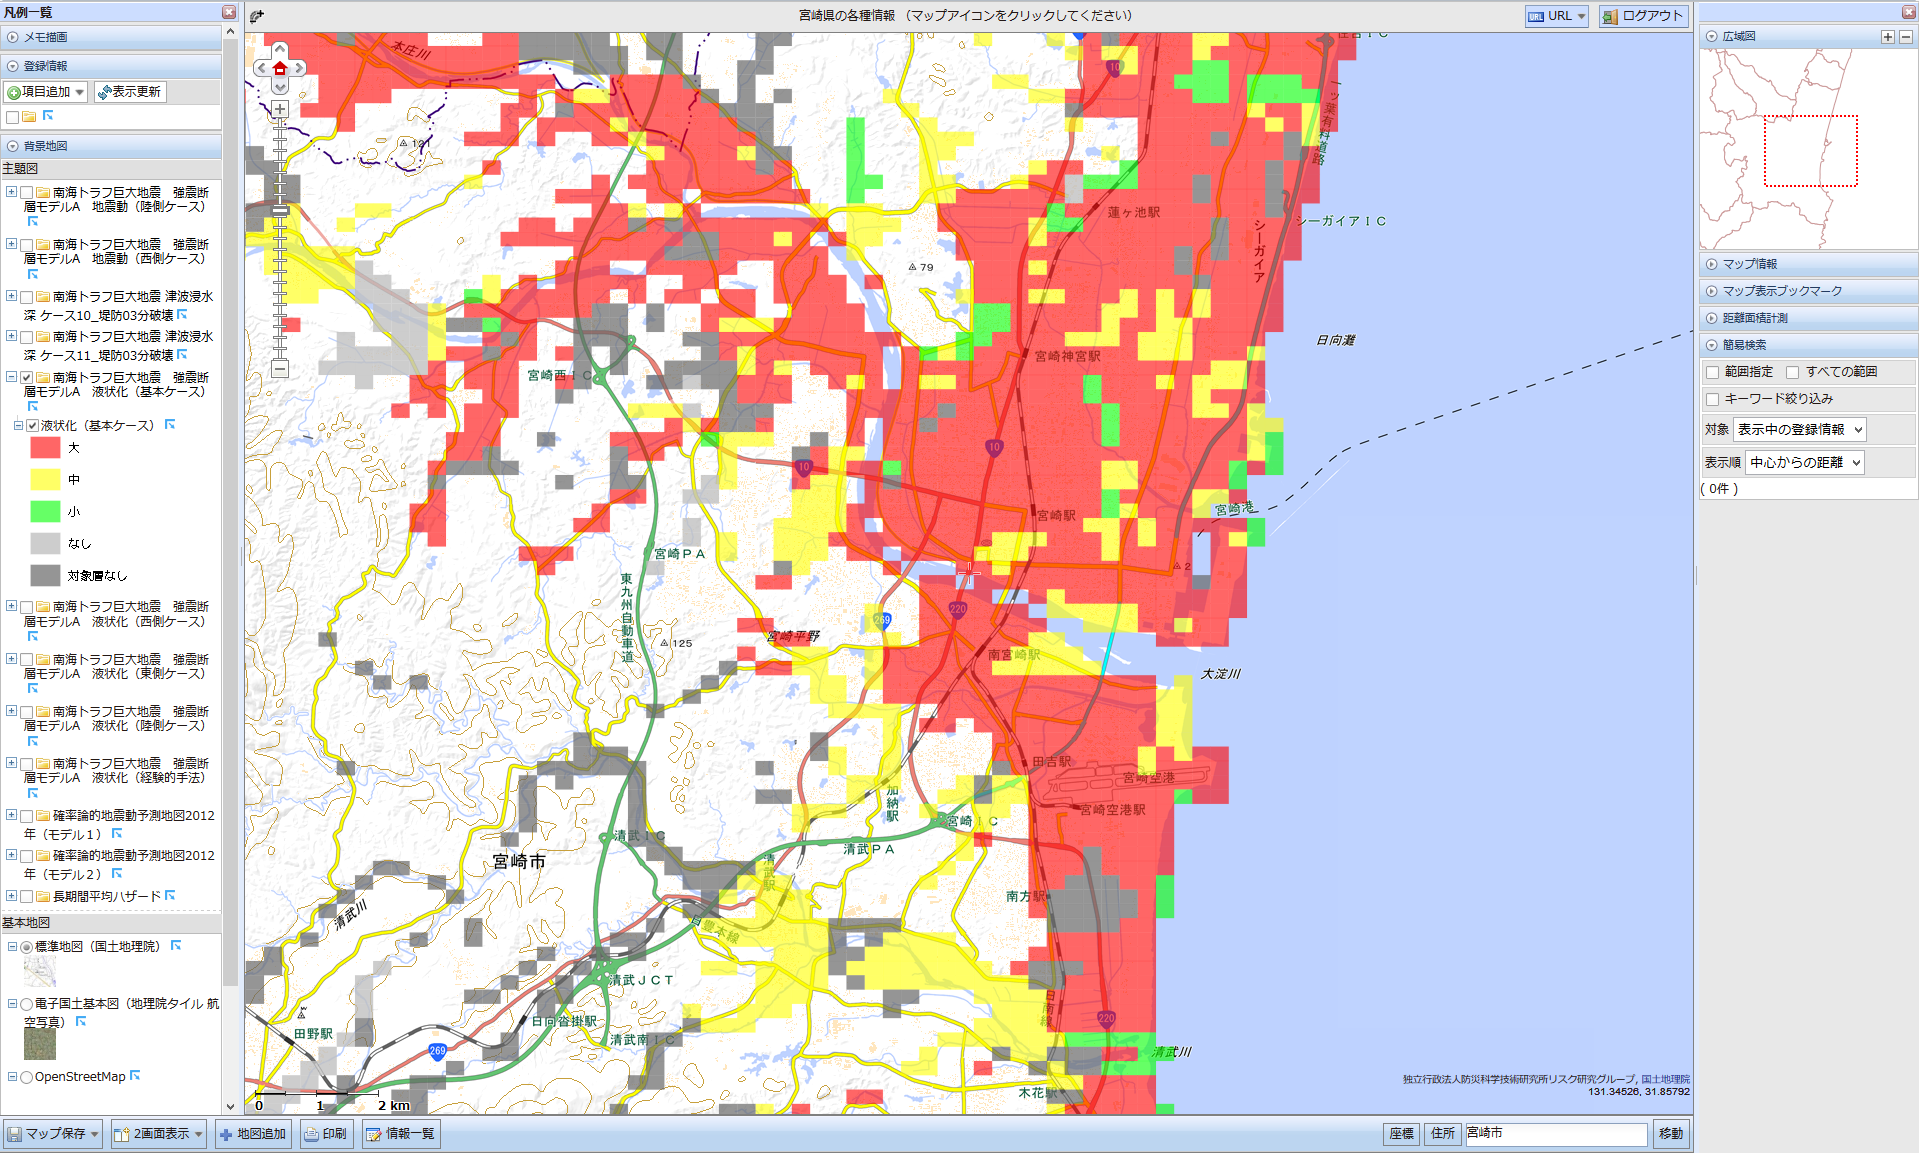Check the キーワード絞り込み option
Screen dimensions: 1919x1153
click(1713, 399)
